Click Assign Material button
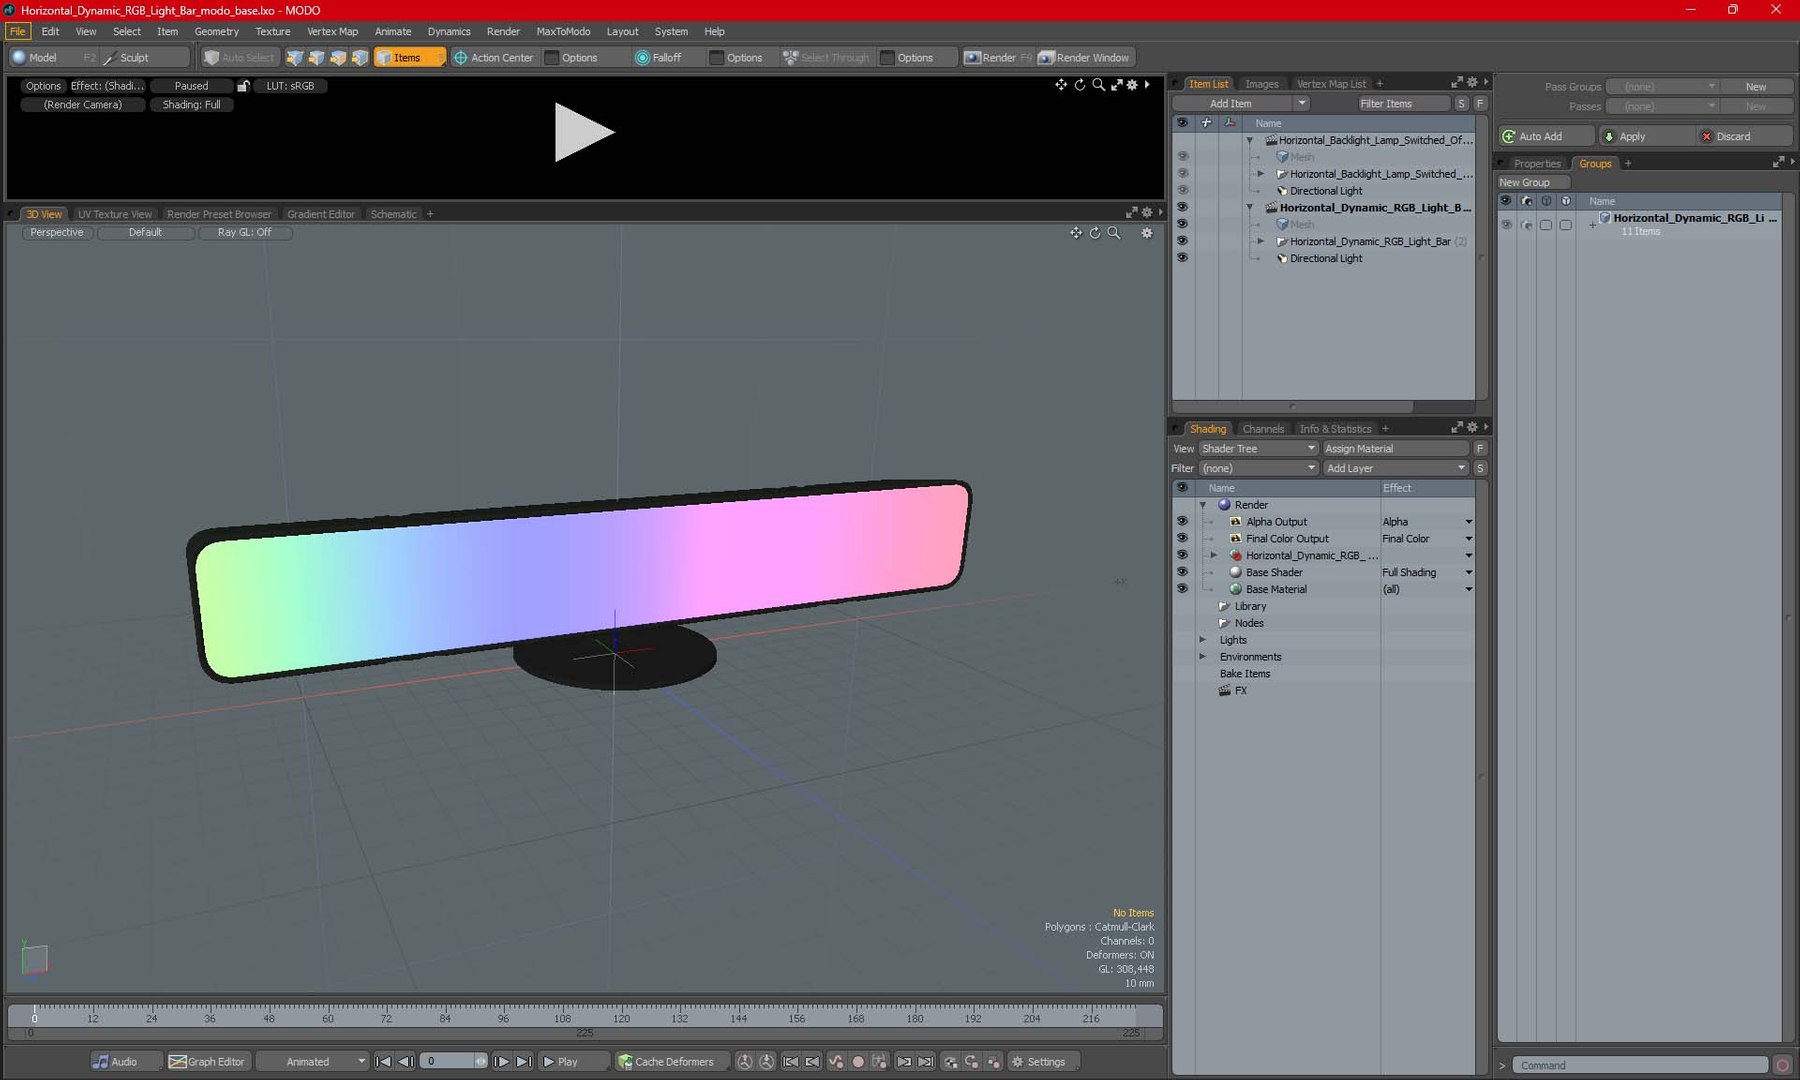 click(1396, 448)
